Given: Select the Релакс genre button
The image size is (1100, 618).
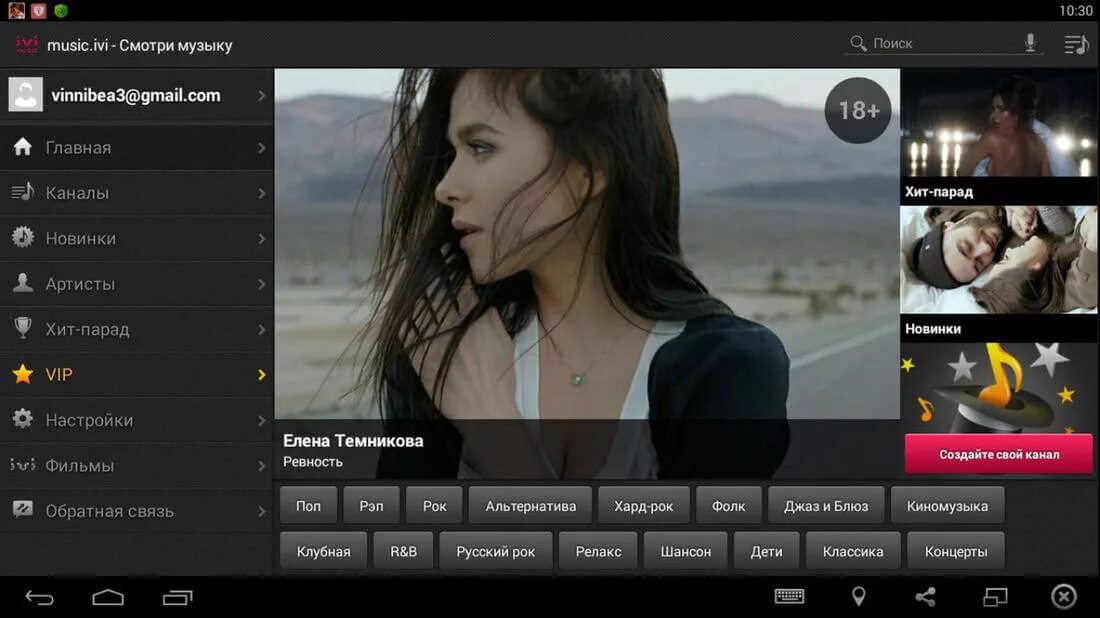Looking at the screenshot, I should point(598,551).
